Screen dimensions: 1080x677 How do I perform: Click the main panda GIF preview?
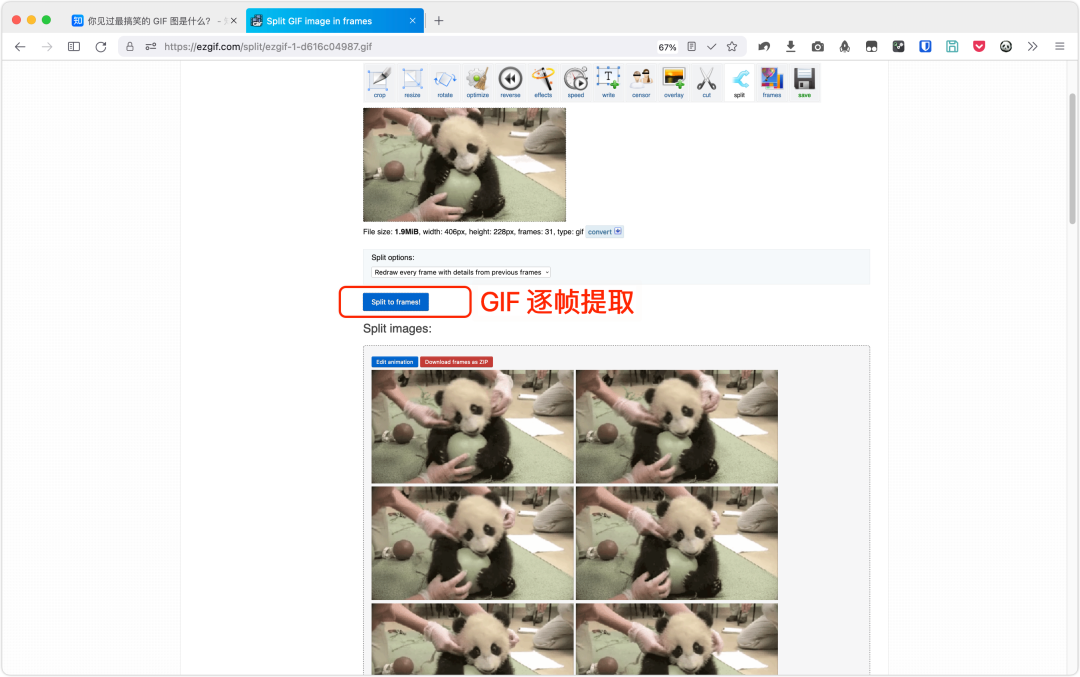(x=464, y=165)
